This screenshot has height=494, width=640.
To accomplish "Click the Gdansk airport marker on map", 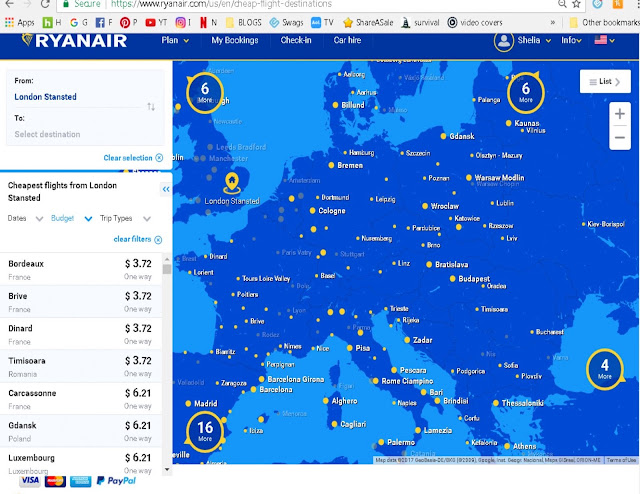I will pos(443,136).
